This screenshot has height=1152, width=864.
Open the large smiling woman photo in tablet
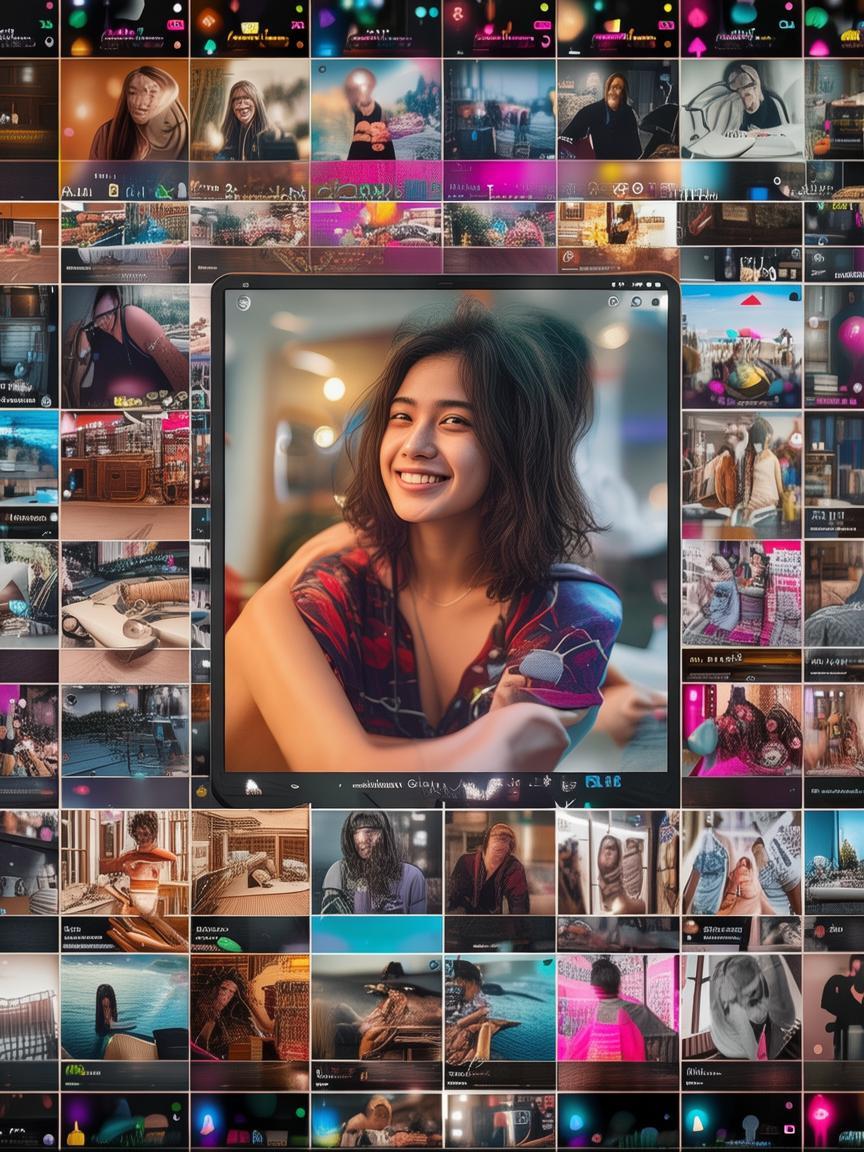445,530
